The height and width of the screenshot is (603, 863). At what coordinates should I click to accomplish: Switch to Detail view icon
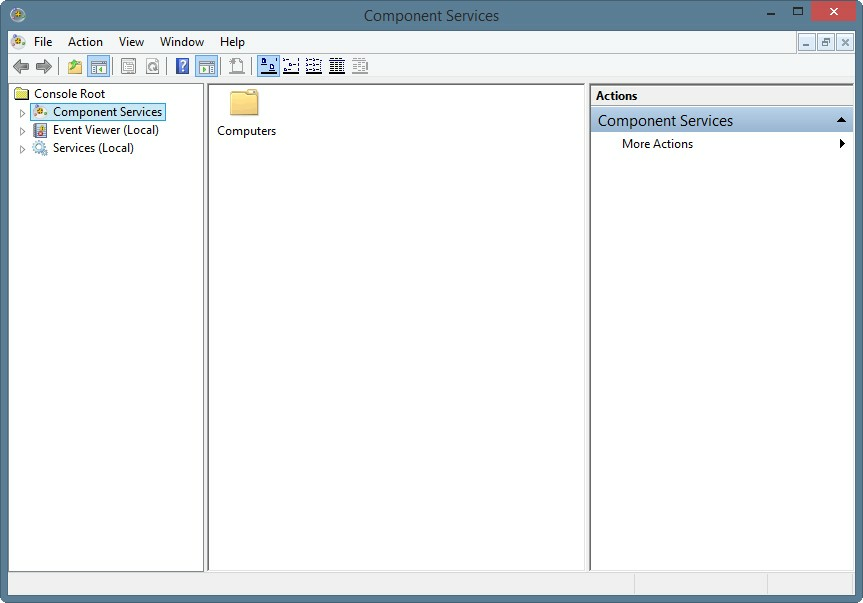[x=337, y=67]
